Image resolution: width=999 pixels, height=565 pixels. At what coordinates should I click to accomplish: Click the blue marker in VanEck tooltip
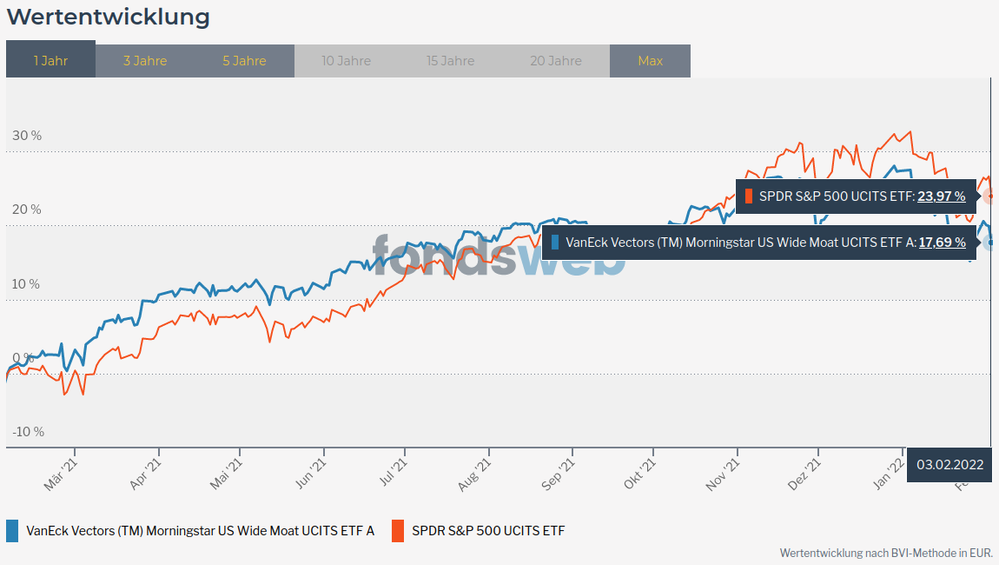[555, 242]
